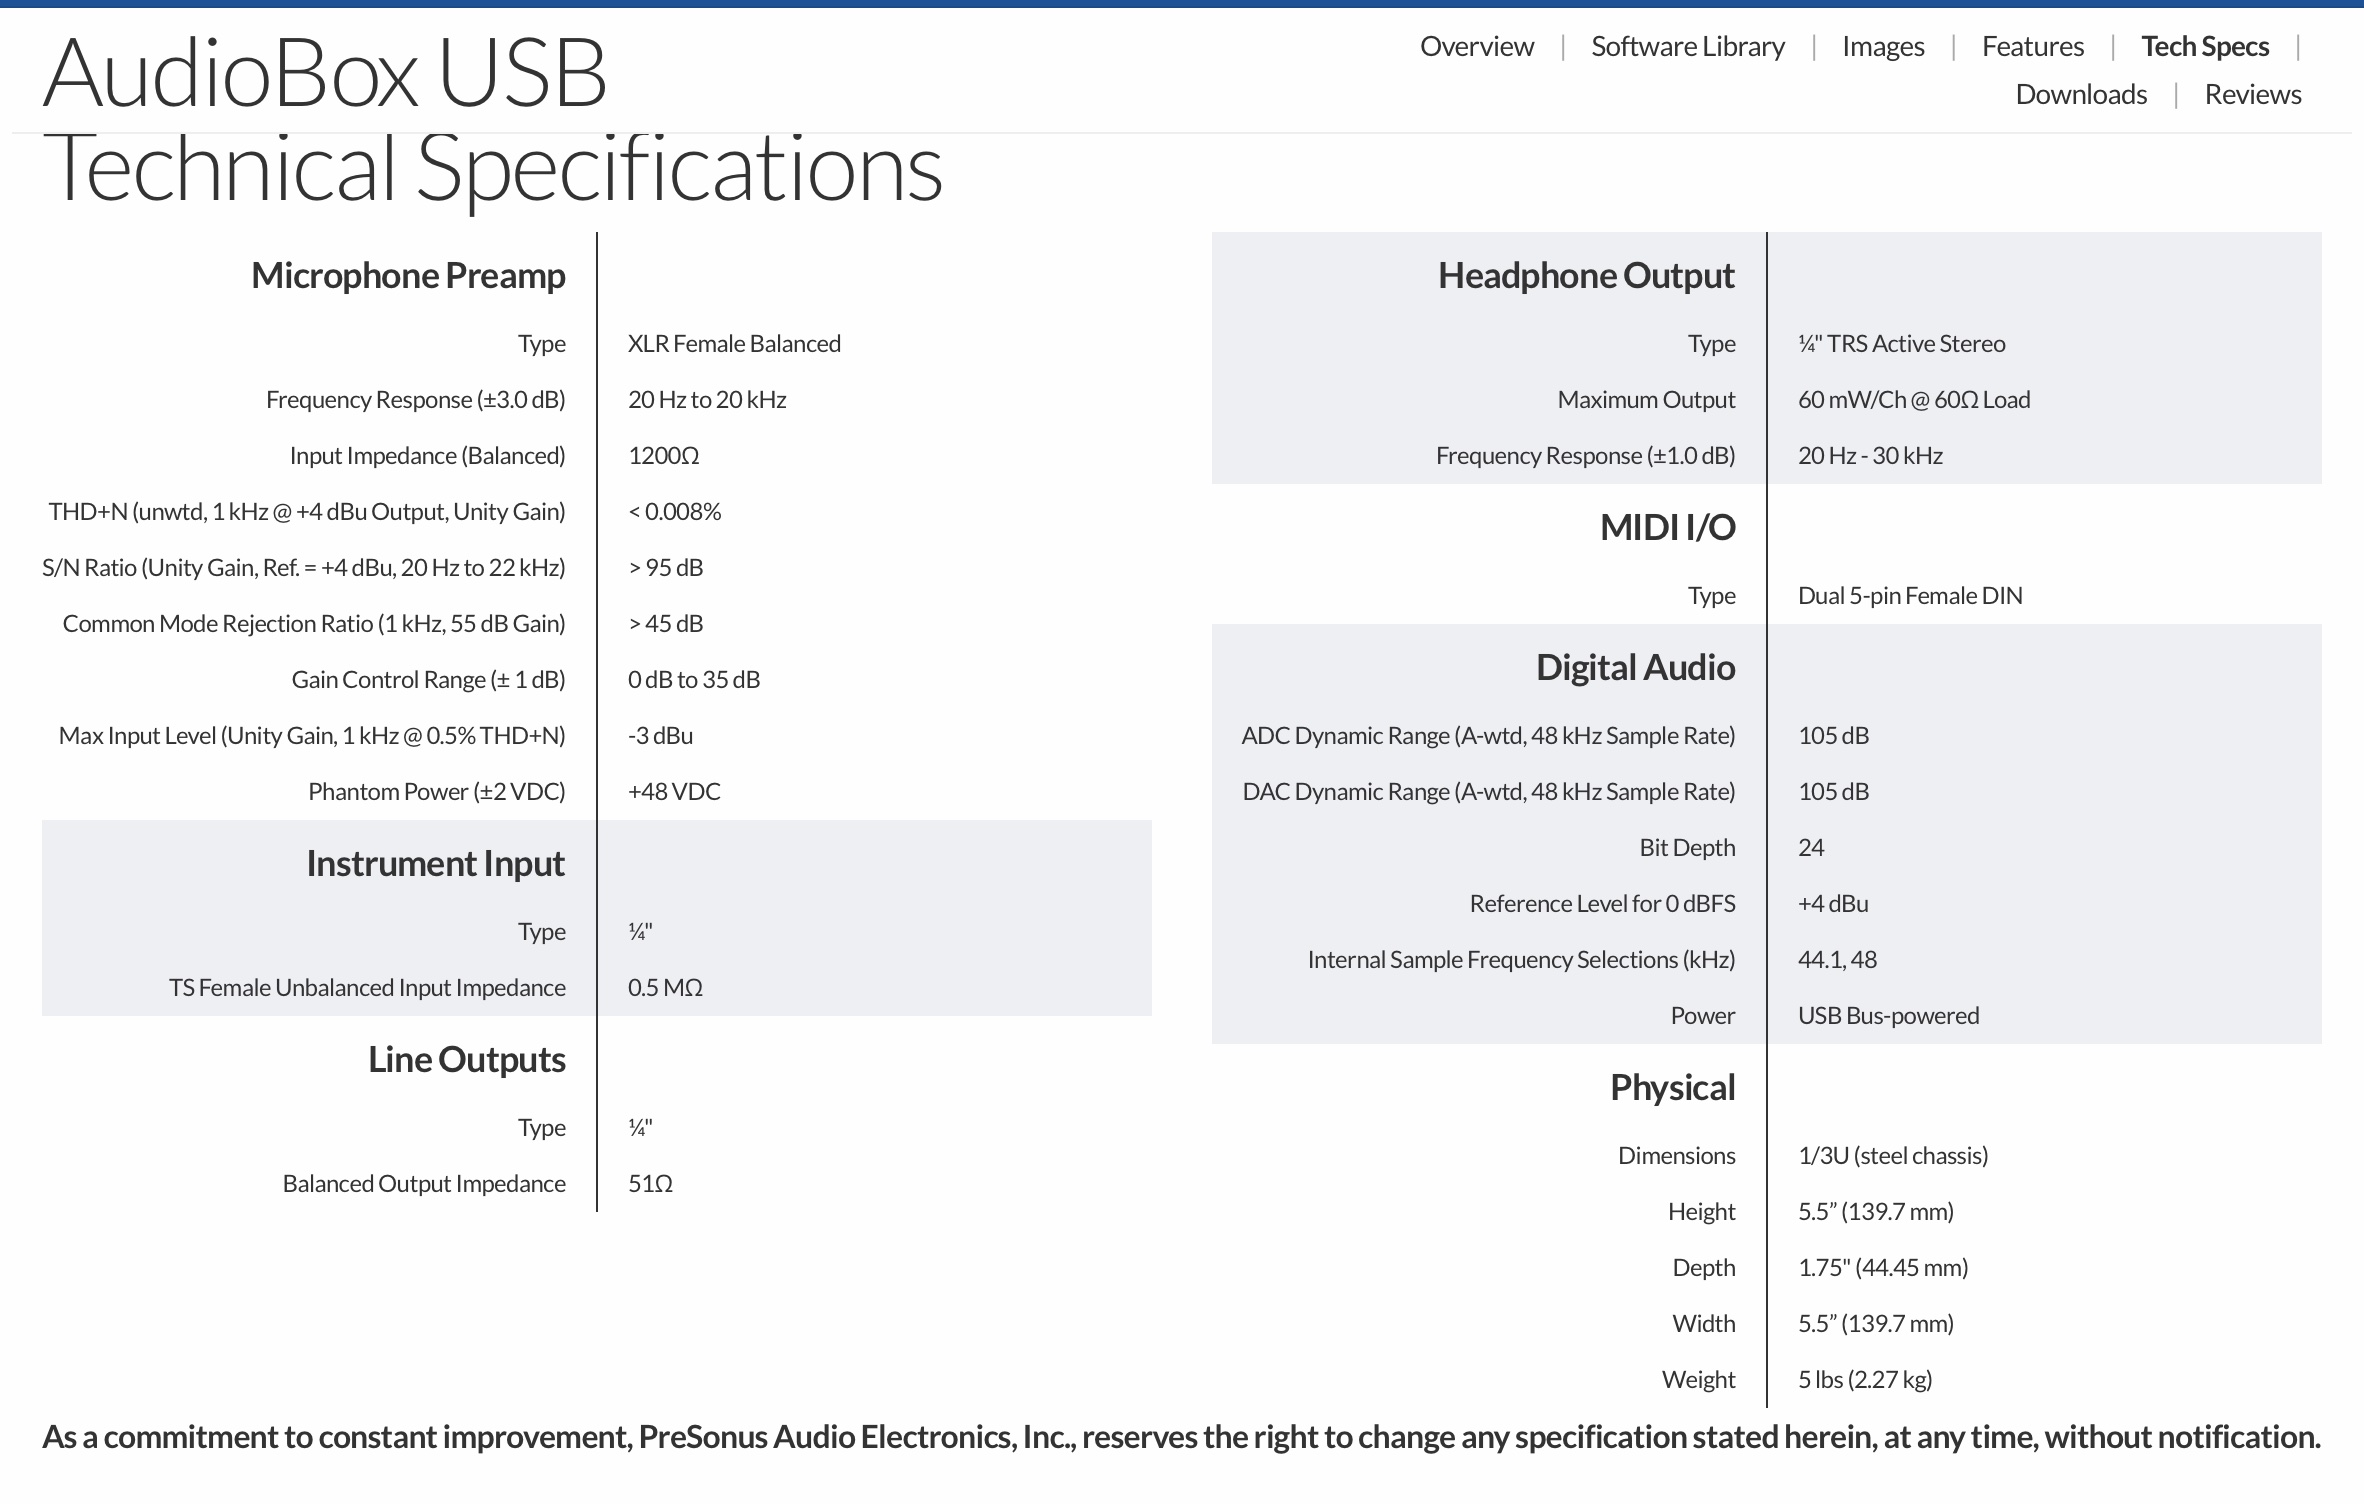This screenshot has width=2364, height=1504.
Task: Click the Line Outputs heading
Action: click(466, 1060)
